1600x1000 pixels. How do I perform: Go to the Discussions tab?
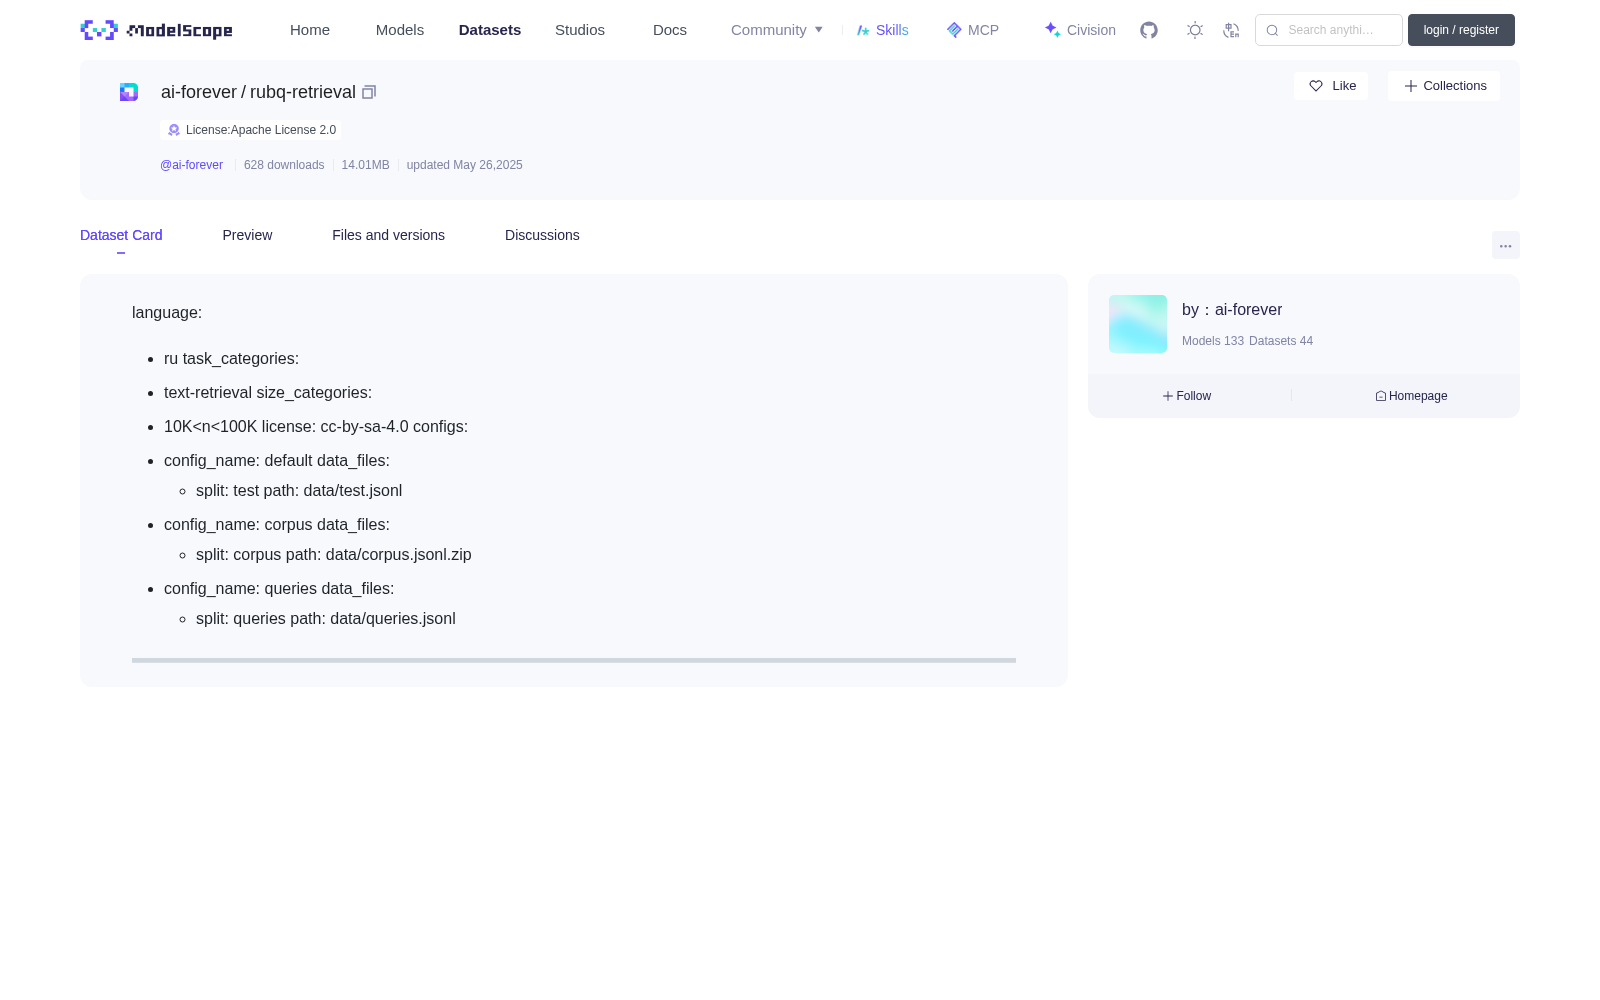(x=542, y=235)
